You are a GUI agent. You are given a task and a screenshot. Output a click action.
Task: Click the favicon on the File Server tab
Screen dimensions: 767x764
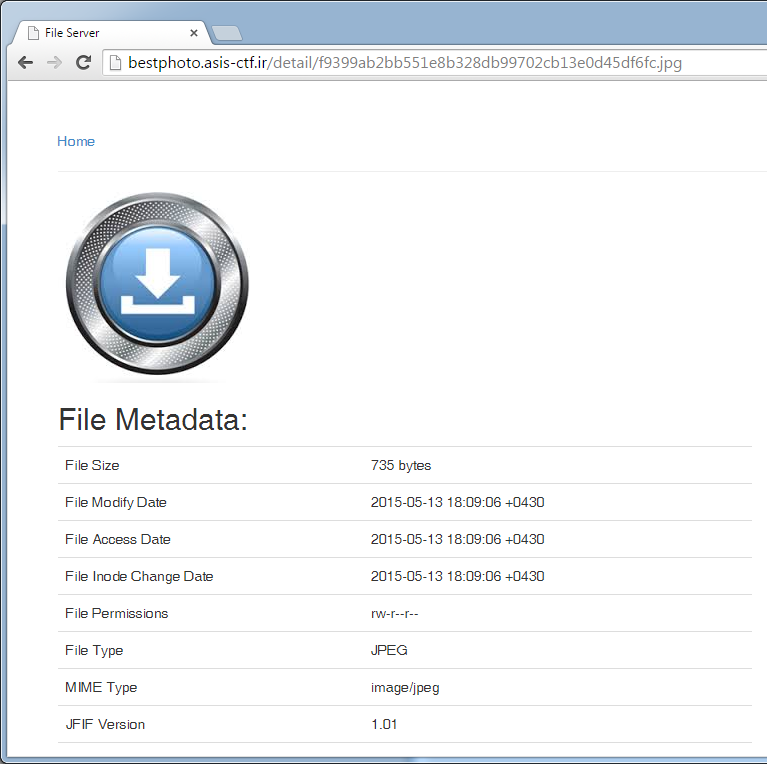(33, 33)
